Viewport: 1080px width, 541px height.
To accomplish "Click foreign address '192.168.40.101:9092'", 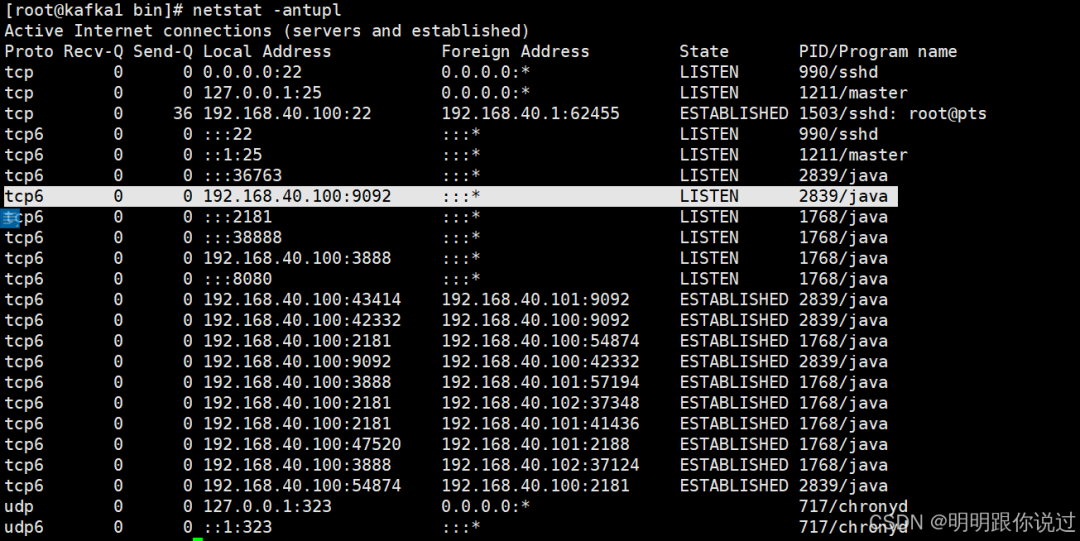I will coord(535,300).
